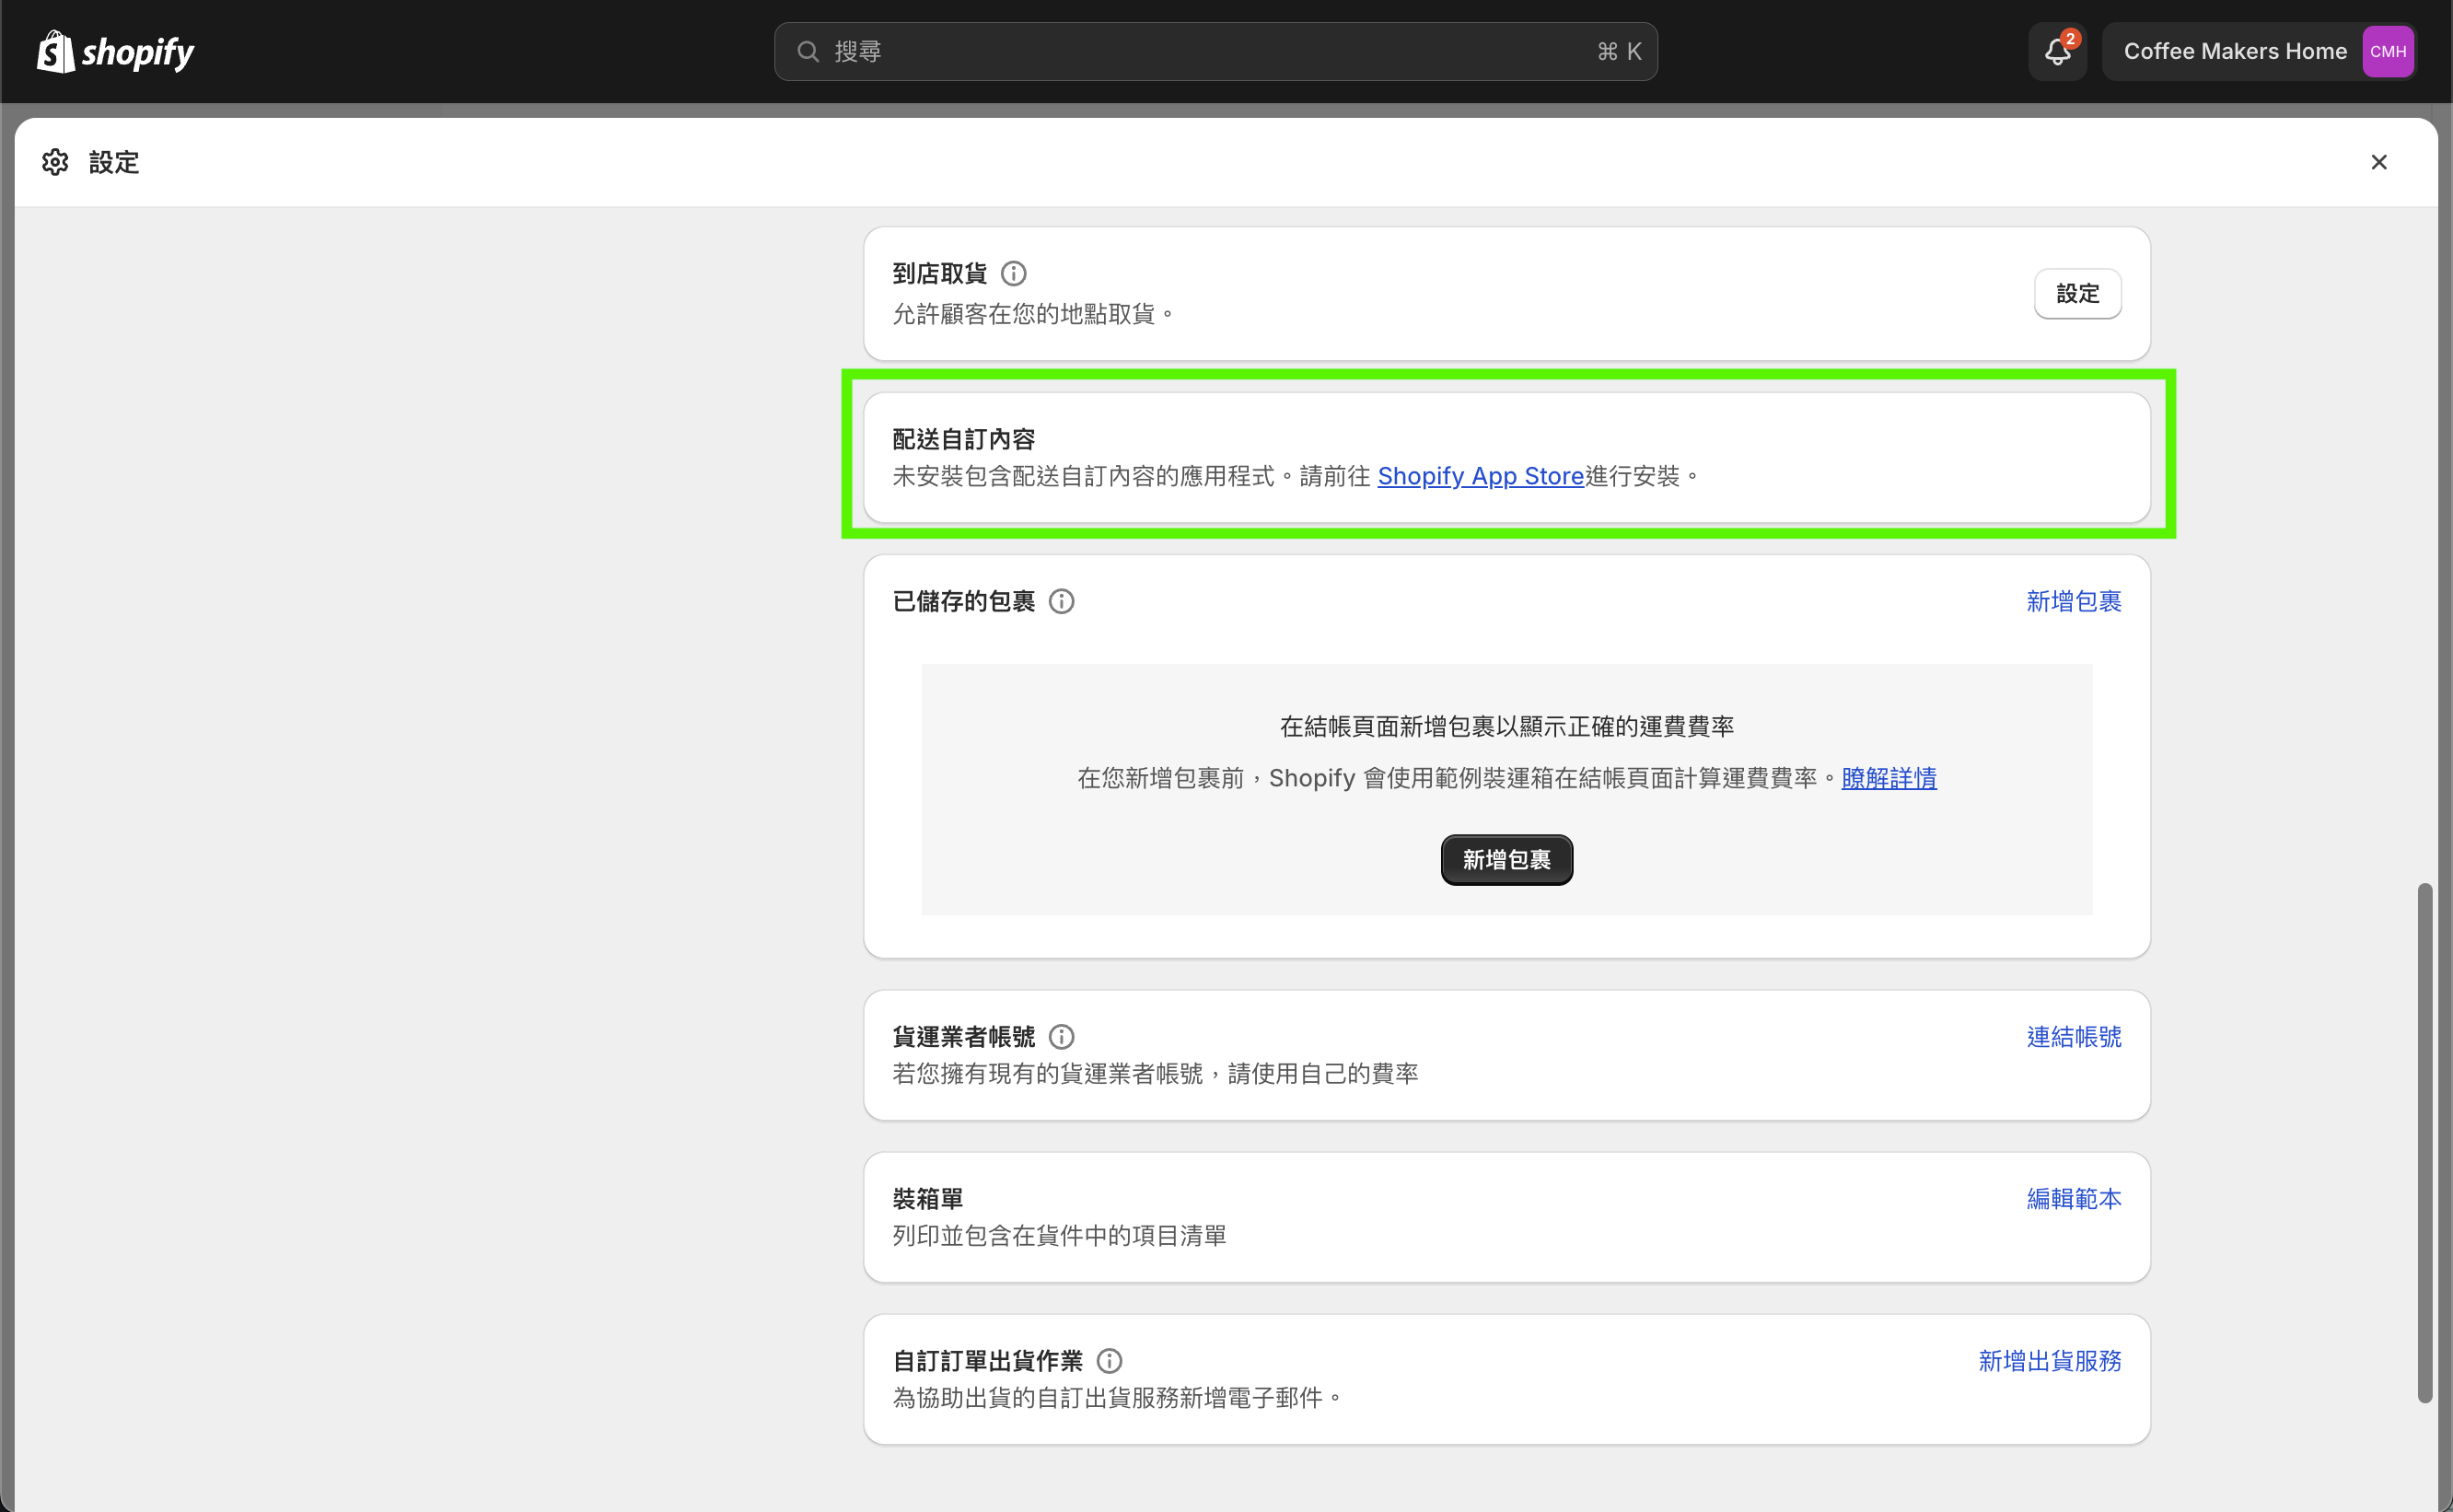2453x1512 pixels.
Task: Click the 新增出貨服務 link
Action: pos(2049,1361)
